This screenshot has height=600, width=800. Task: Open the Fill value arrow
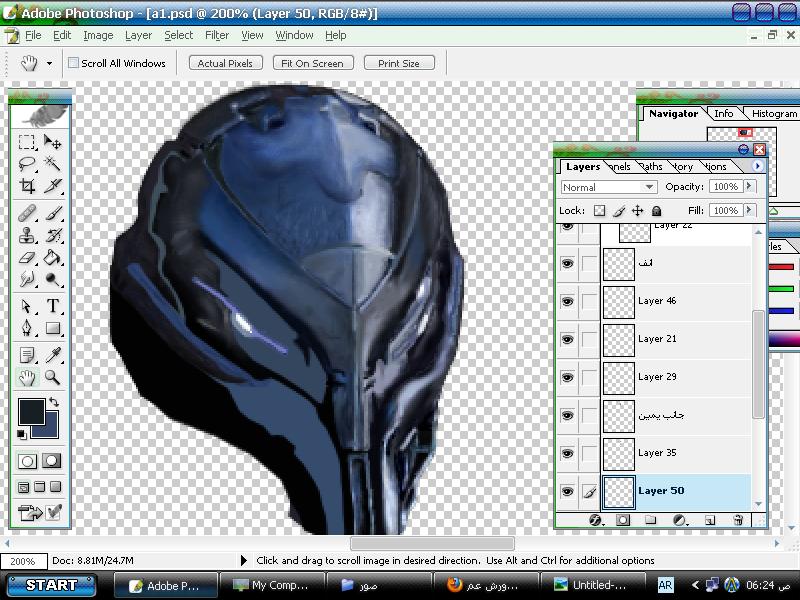[x=750, y=211]
